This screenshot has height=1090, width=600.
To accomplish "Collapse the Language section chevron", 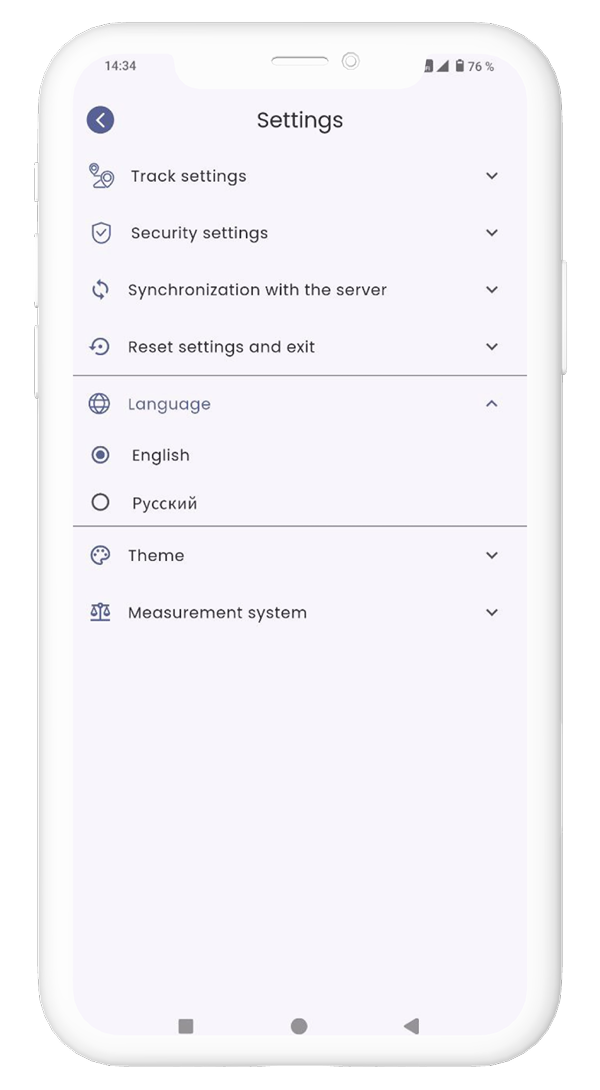I will pyautogui.click(x=491, y=404).
